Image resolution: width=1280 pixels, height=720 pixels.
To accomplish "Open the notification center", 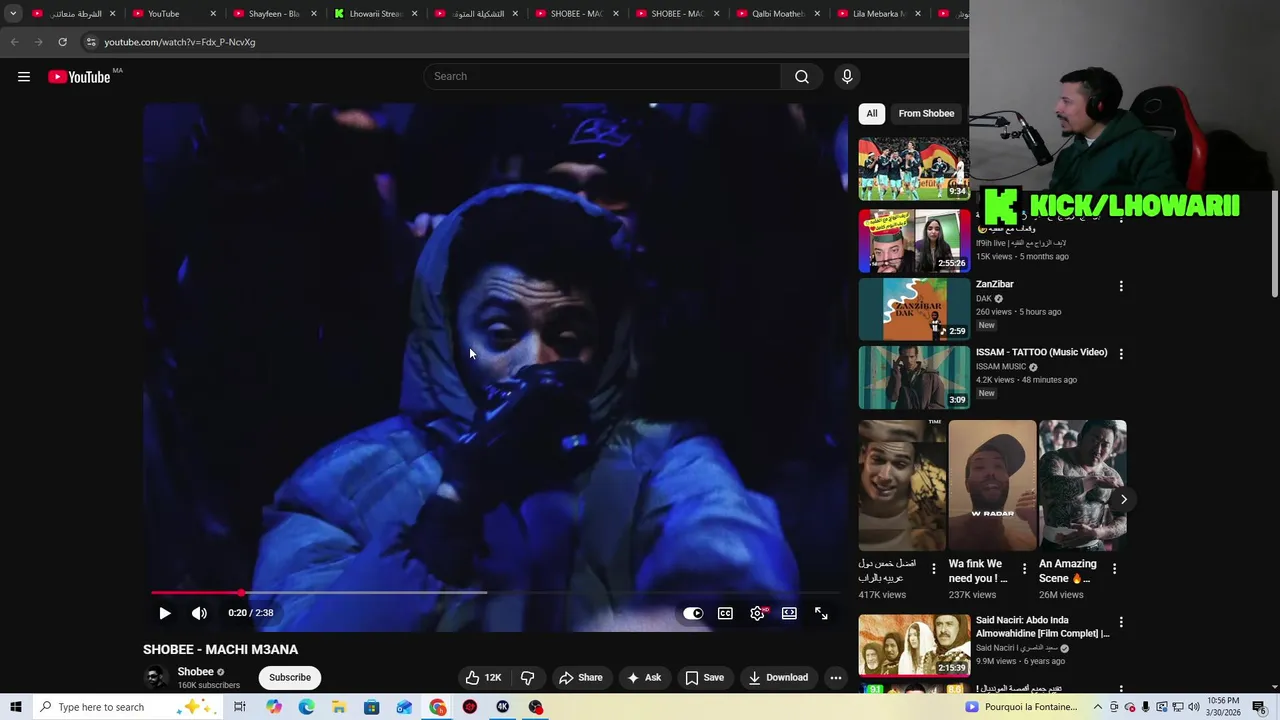I will coord(1259,707).
